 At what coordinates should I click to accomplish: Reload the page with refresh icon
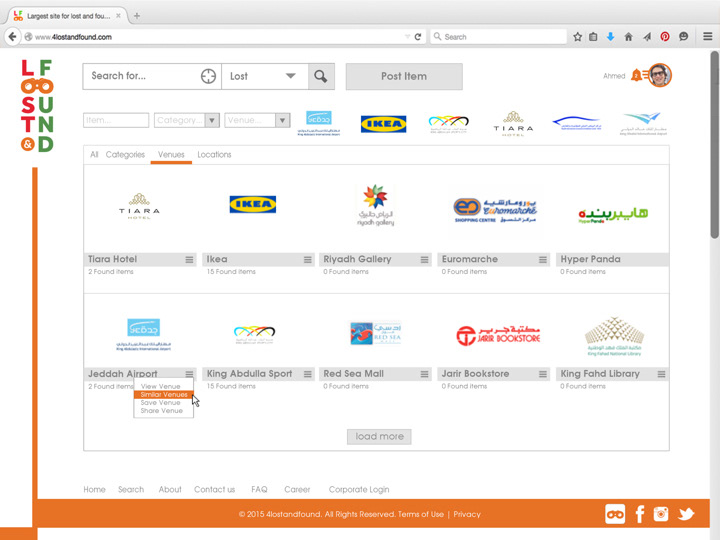418,37
